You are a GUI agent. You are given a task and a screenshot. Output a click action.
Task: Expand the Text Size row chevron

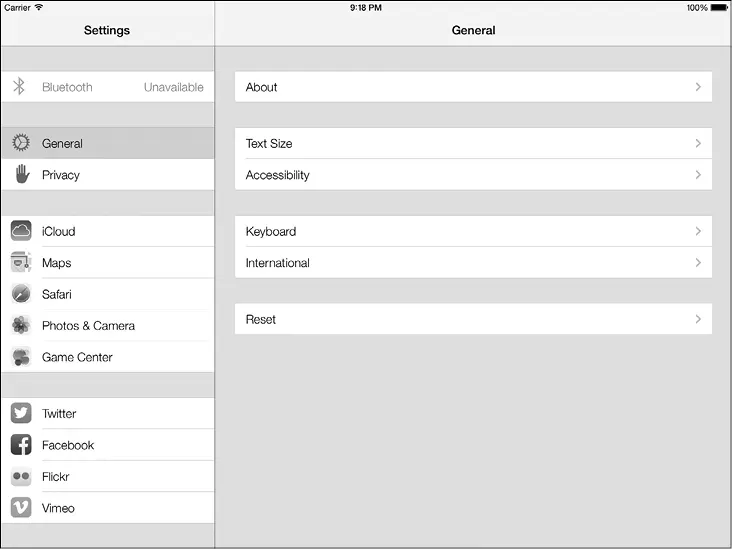(698, 143)
